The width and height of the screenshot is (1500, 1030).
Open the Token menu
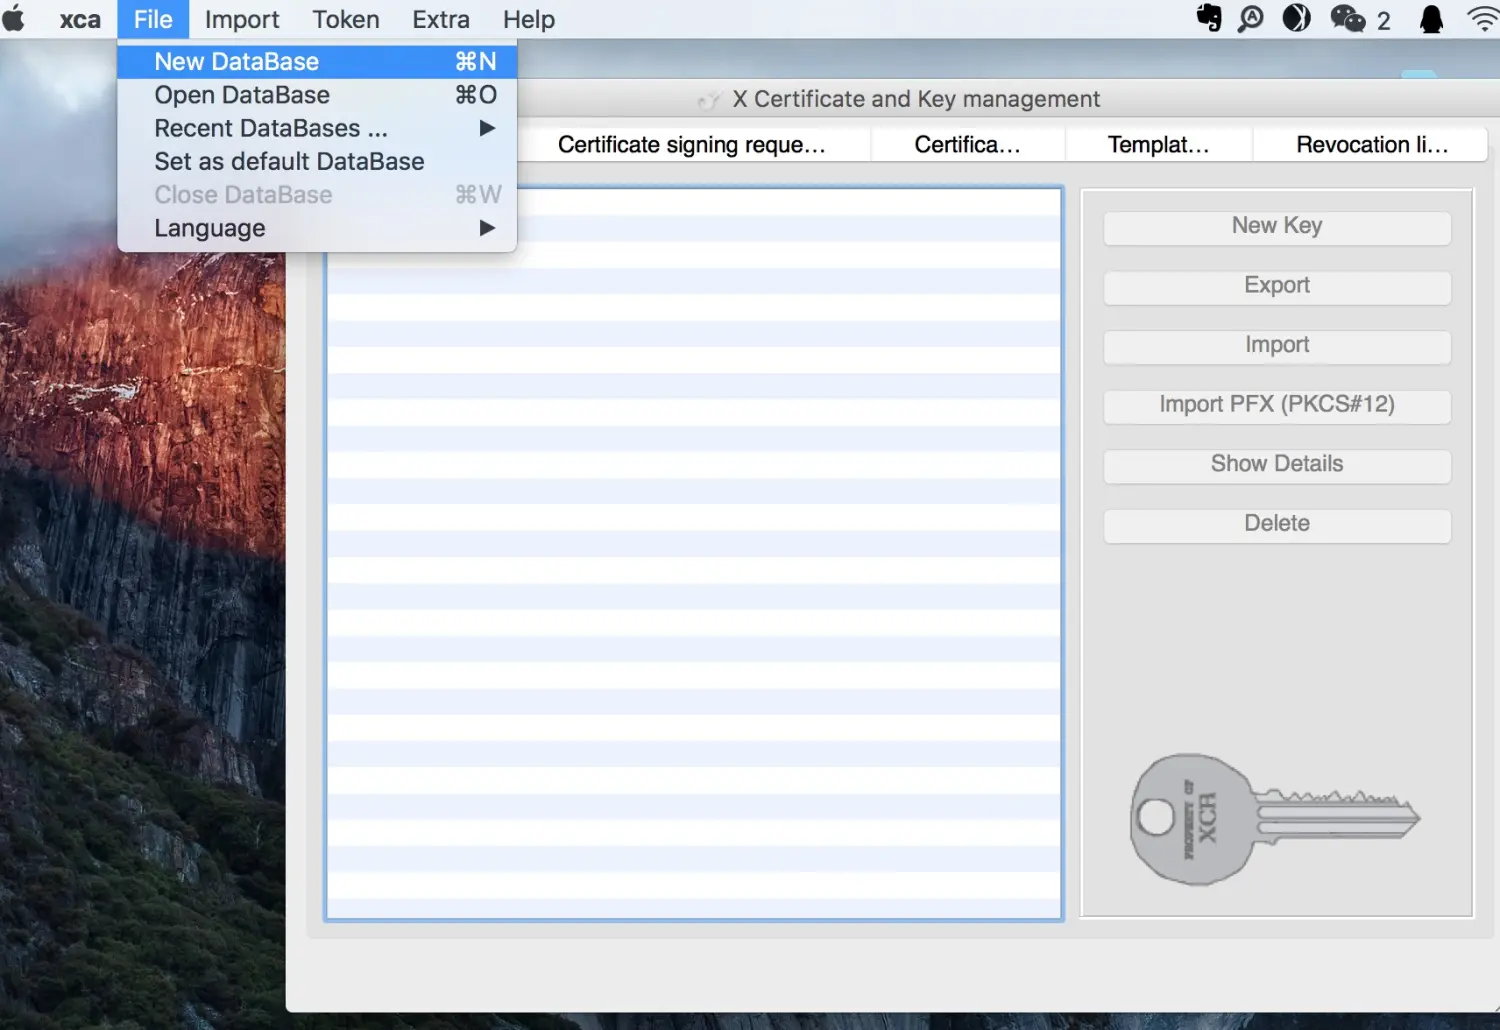pos(346,19)
